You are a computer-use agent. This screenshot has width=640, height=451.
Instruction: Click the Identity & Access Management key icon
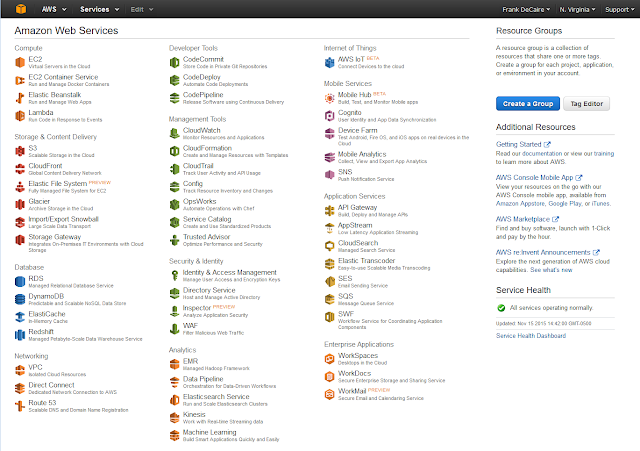pos(175,275)
